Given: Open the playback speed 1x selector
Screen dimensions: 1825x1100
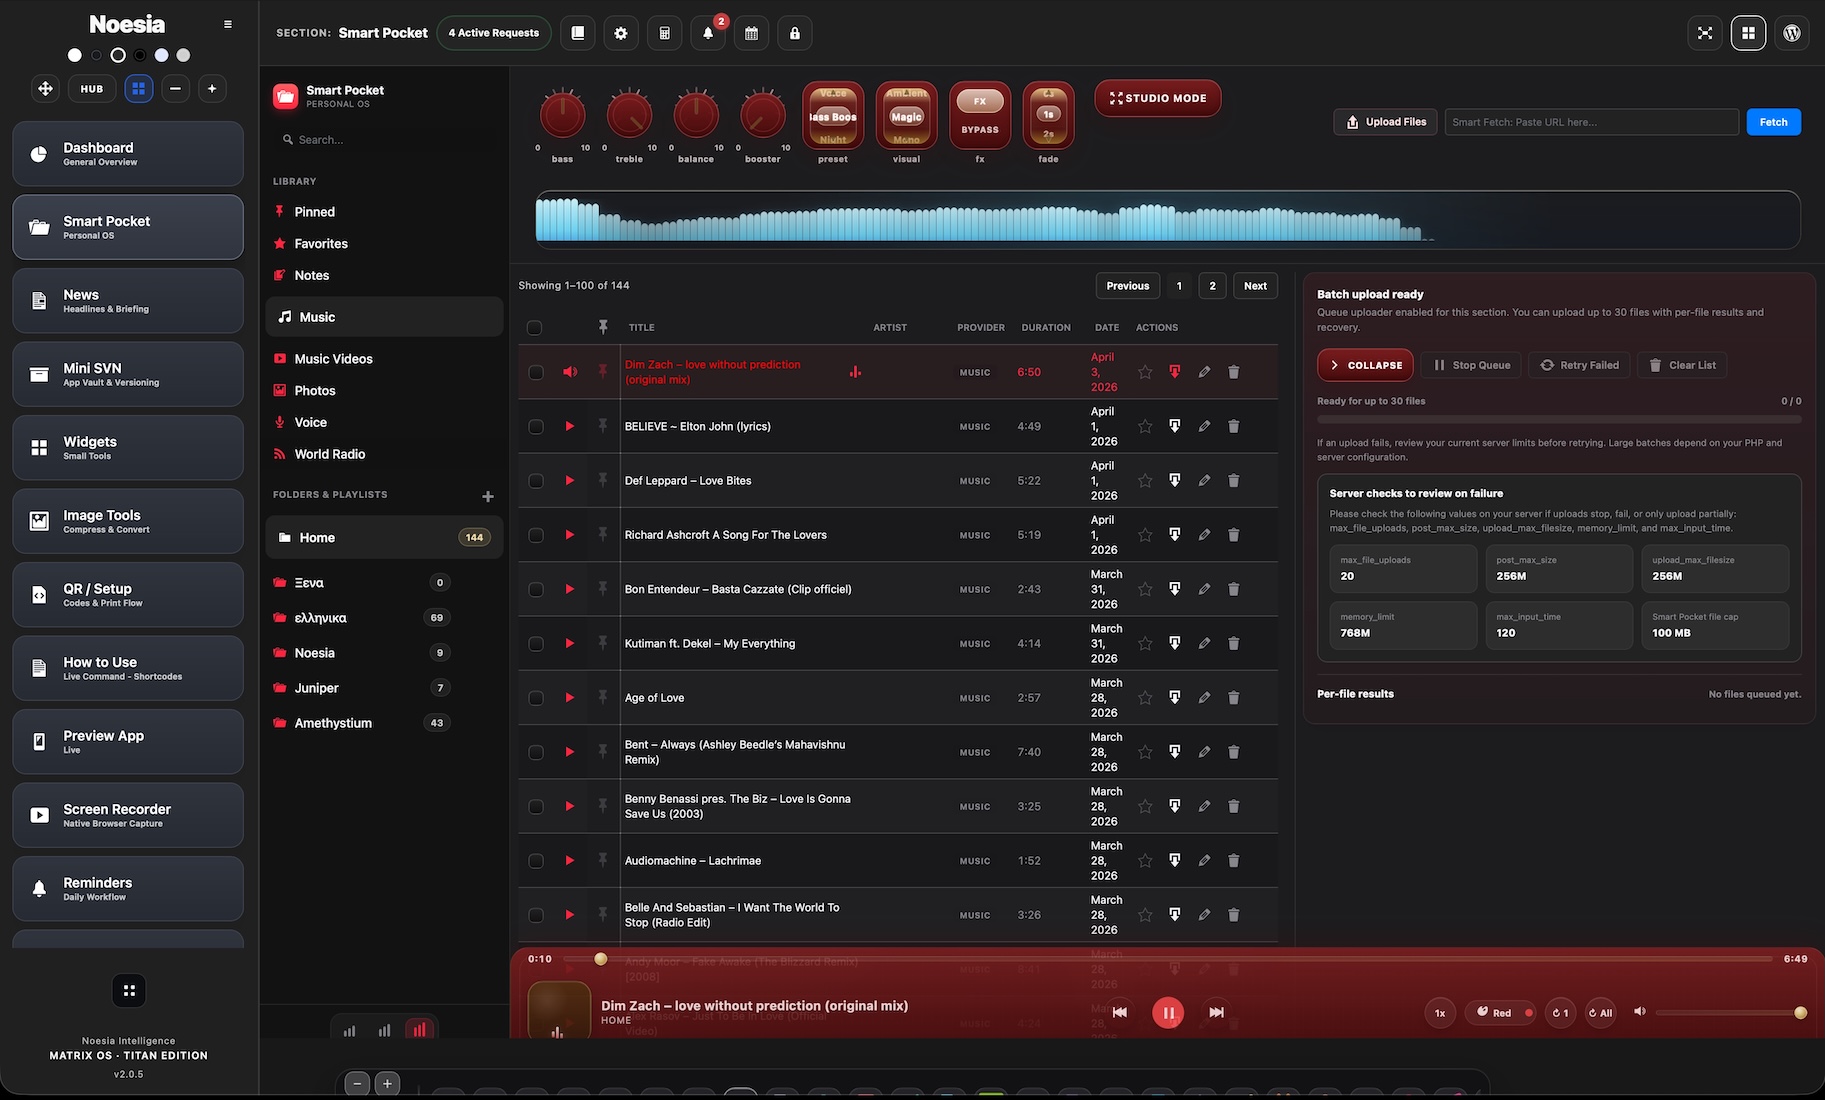Looking at the screenshot, I should tap(1440, 1013).
